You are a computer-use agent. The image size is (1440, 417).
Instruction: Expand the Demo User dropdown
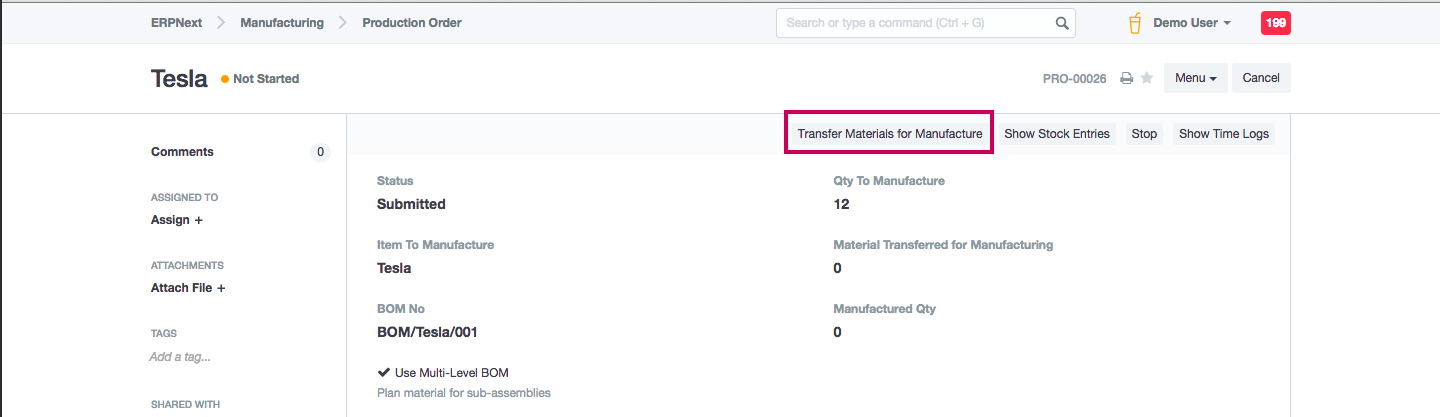[x=1192, y=23]
